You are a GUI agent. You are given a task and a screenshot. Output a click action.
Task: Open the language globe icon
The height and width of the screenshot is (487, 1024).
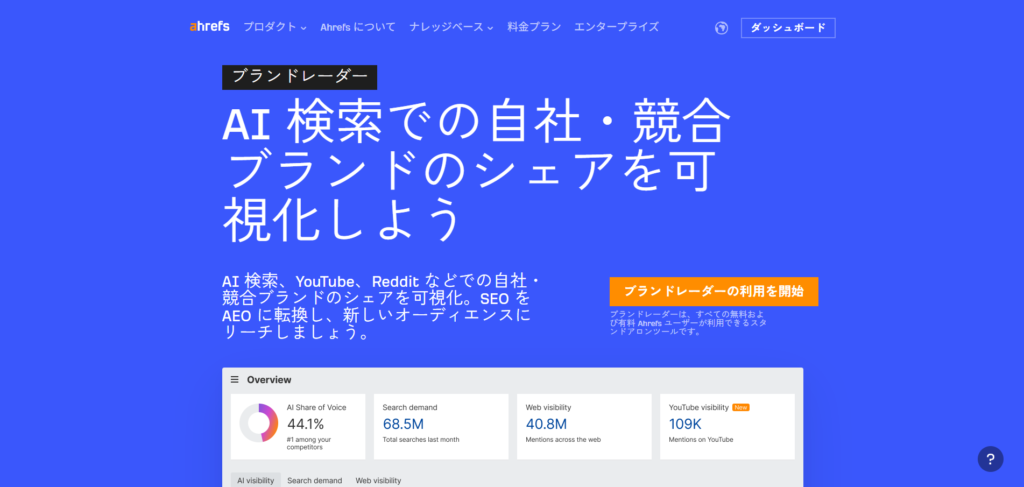coord(721,28)
